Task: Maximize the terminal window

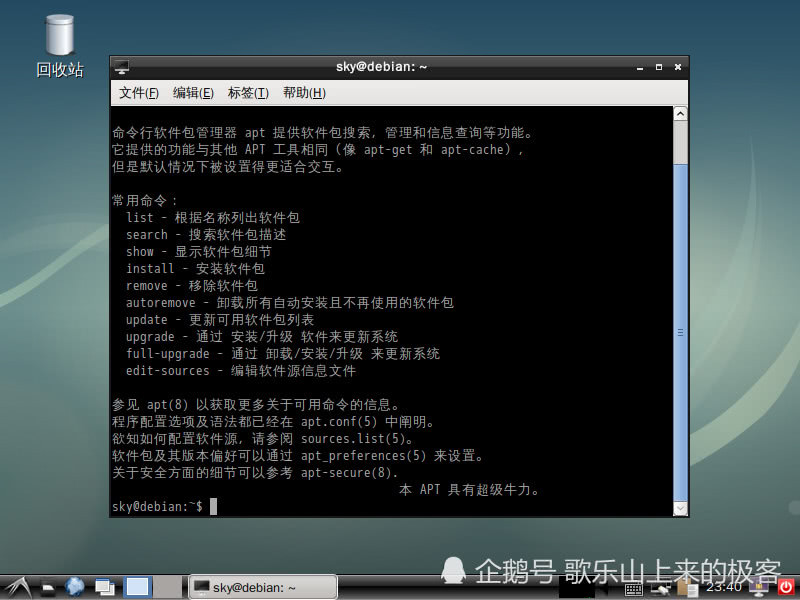Action: point(659,67)
